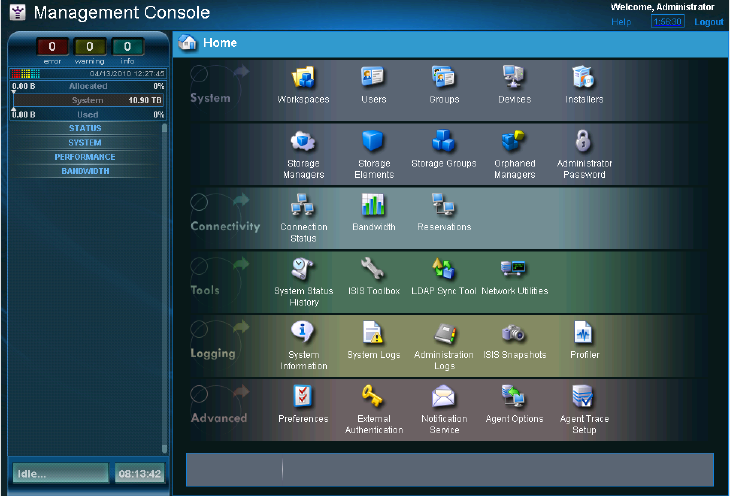Open Storage Groups

(x=444, y=142)
